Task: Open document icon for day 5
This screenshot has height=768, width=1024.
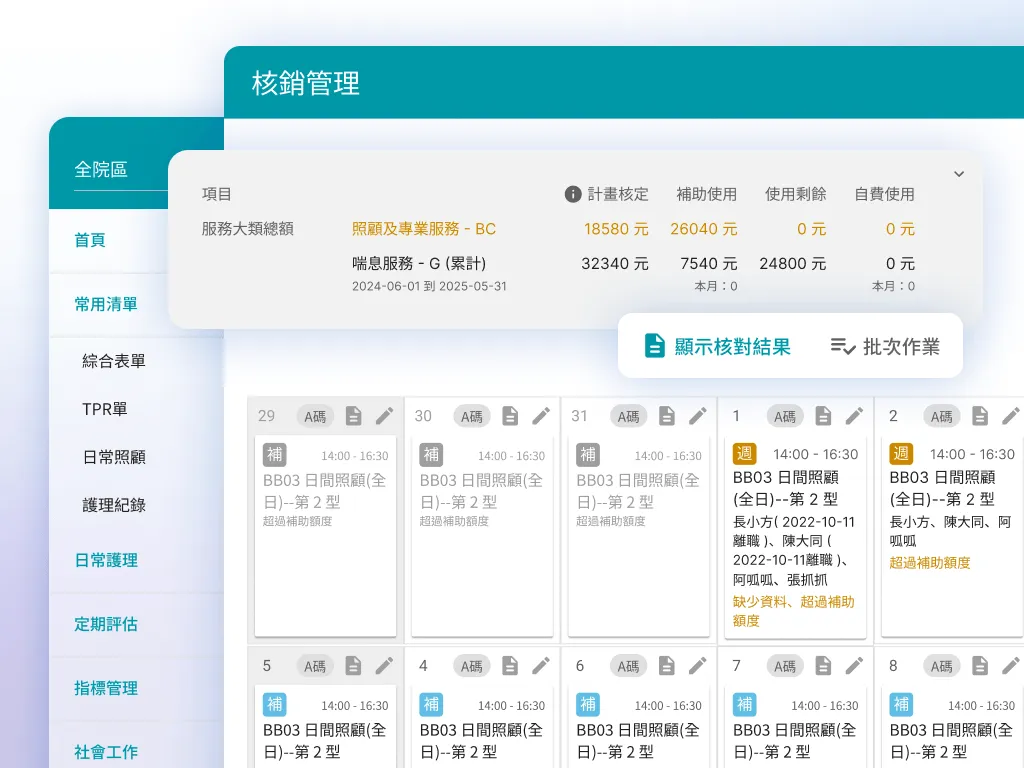Action: (353, 665)
